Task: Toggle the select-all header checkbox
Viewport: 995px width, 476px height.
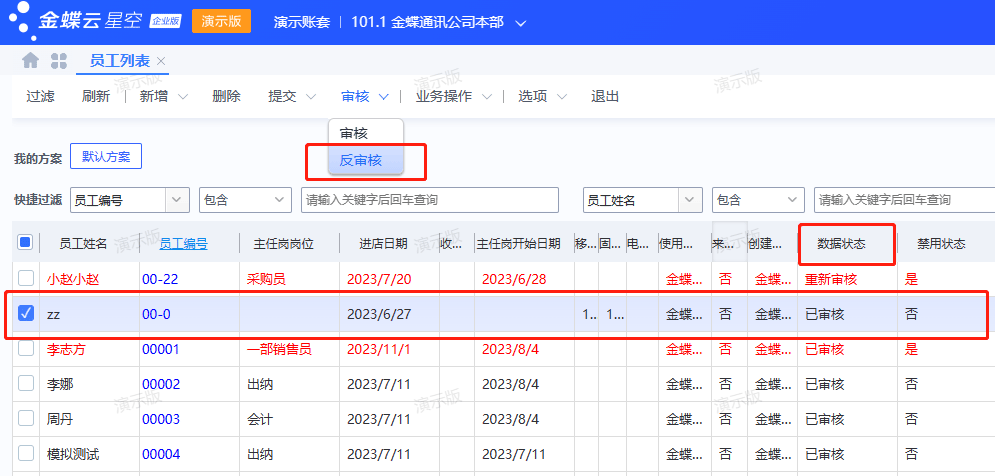Action: [x=25, y=242]
